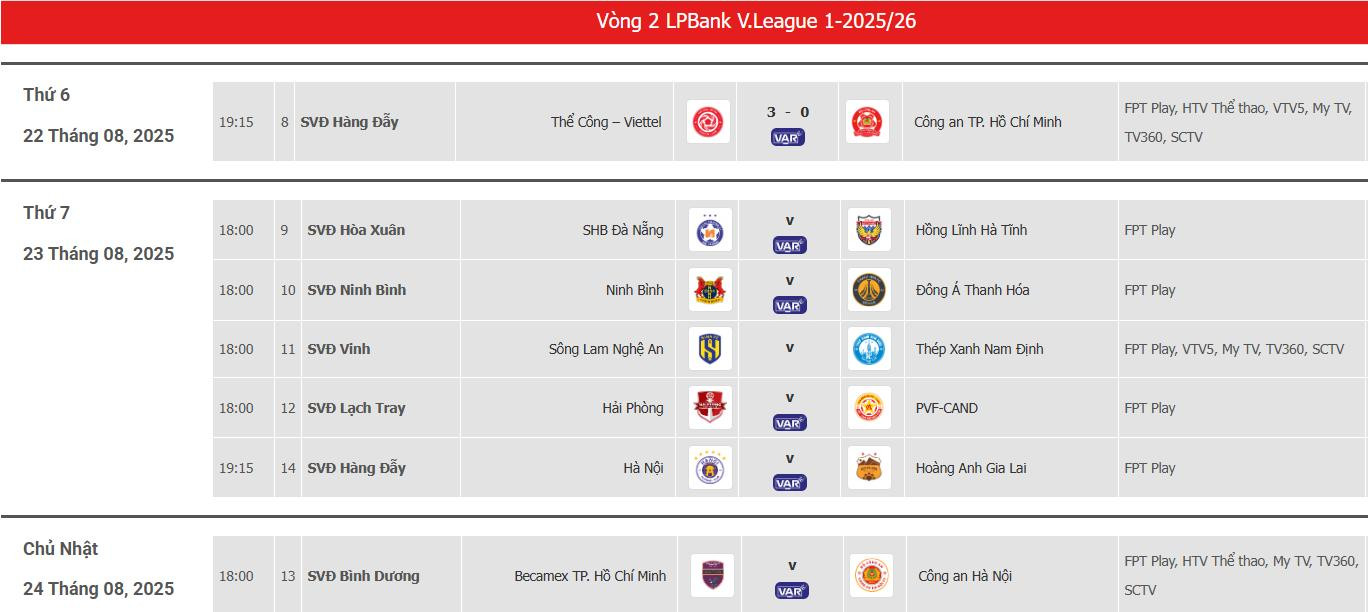The image size is (1368, 612).
Task: Click SVĐ Lạch Tray stadium name
Action: [356, 408]
